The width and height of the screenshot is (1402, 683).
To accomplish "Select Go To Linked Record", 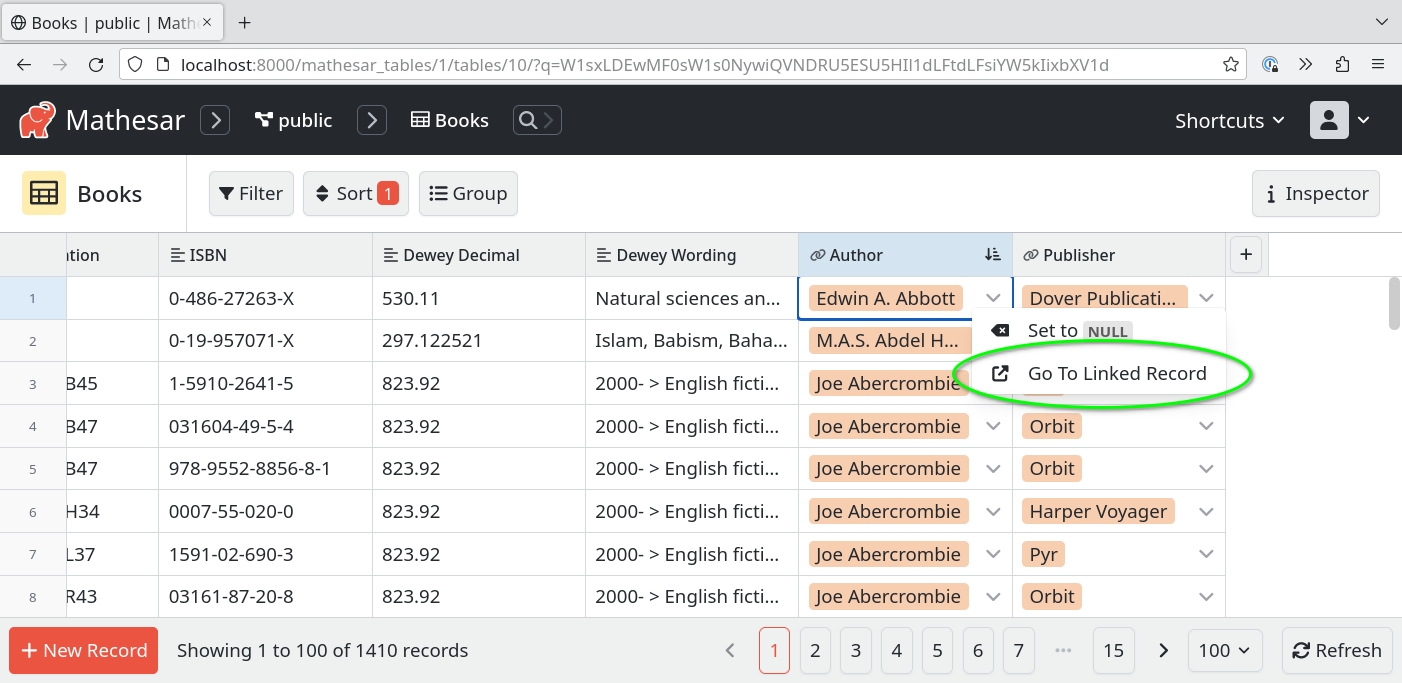I will [1116, 373].
